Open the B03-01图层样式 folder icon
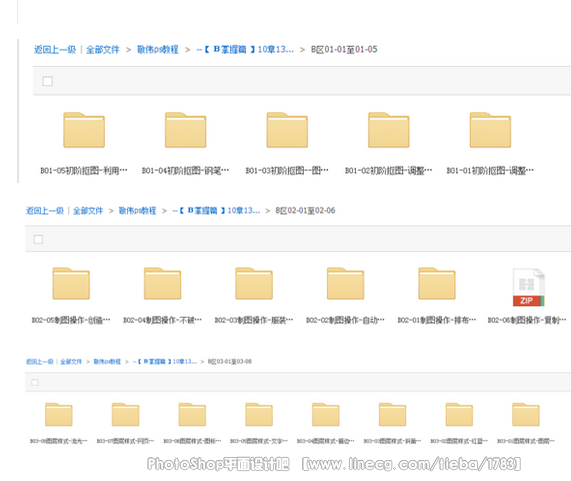 click(526, 414)
